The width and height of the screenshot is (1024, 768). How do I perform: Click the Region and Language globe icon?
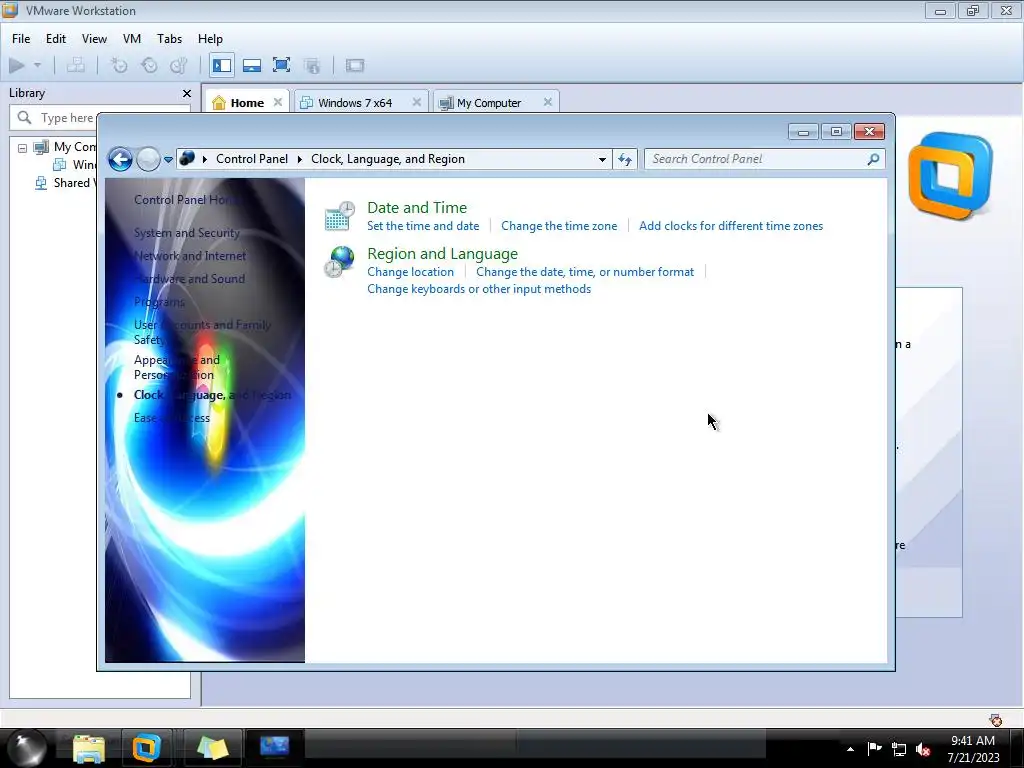(x=340, y=261)
